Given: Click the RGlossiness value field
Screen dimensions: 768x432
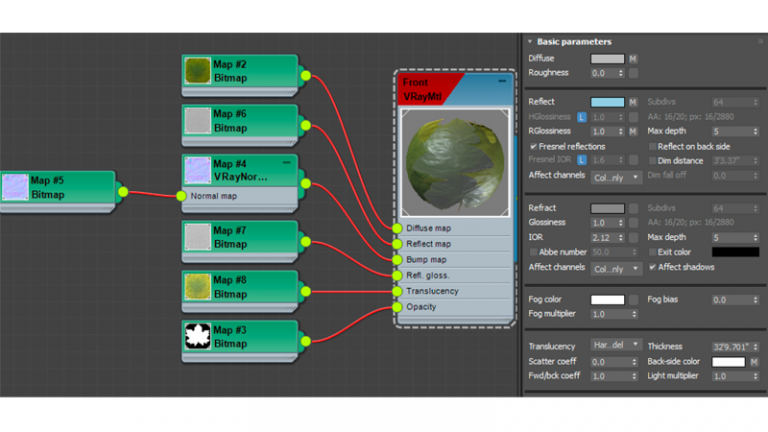Looking at the screenshot, I should [604, 131].
